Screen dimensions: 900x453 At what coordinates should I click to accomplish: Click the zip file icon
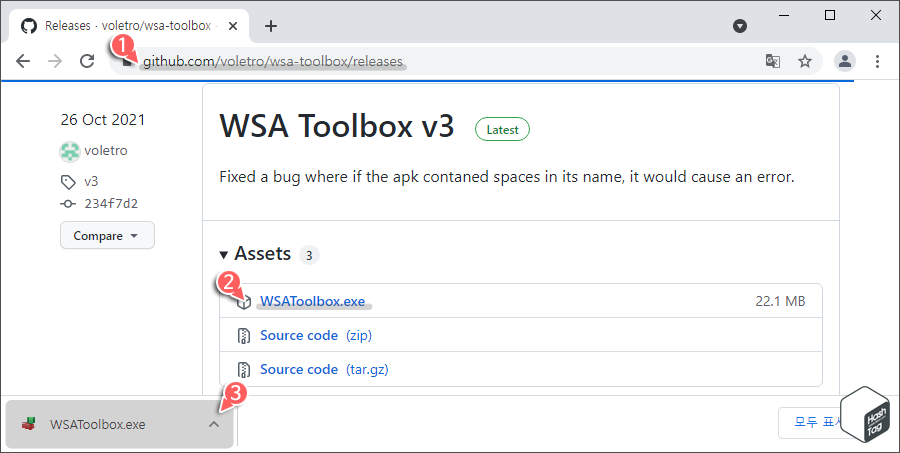[x=244, y=336]
